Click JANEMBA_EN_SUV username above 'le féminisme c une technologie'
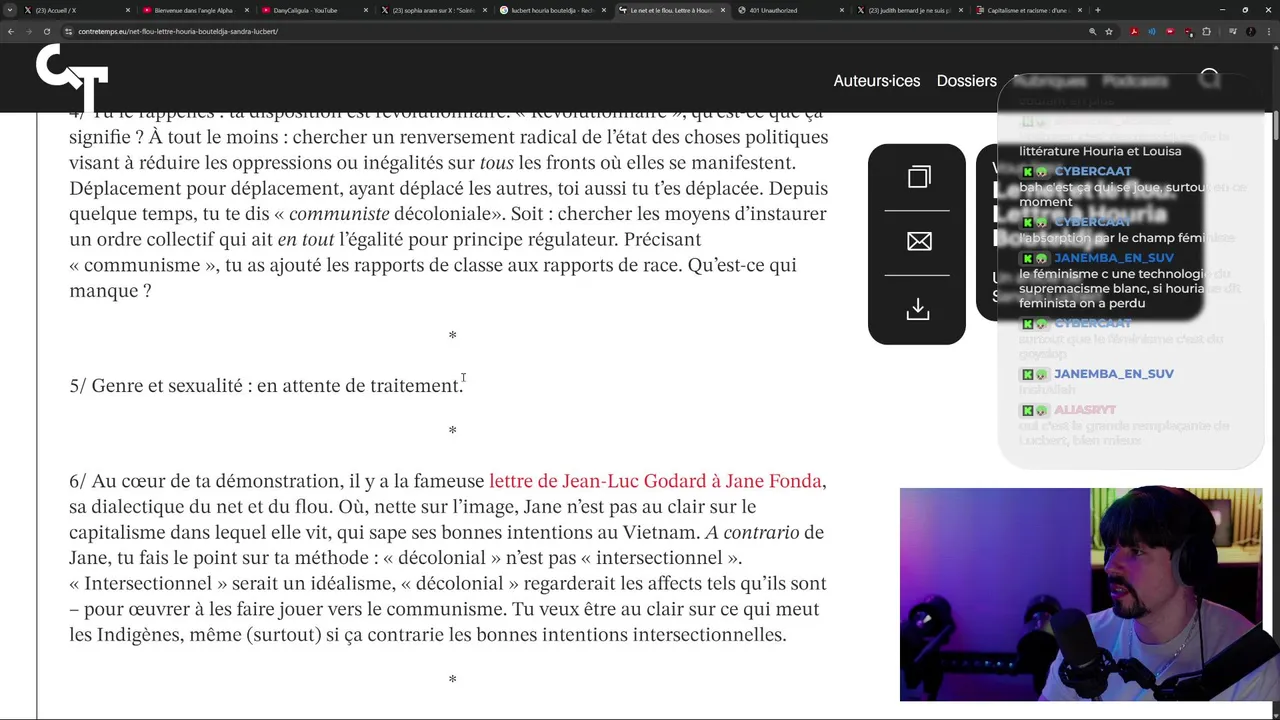 click(1113, 258)
